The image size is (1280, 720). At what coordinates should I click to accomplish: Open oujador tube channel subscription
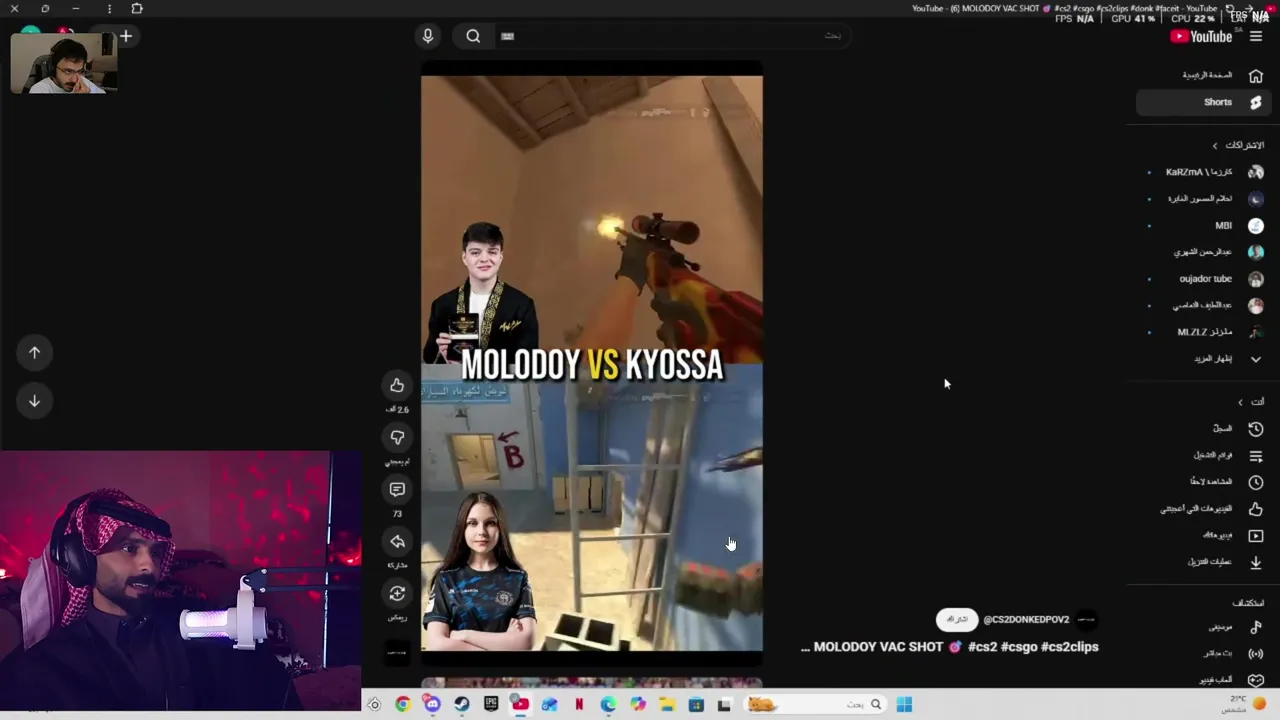1205,279
